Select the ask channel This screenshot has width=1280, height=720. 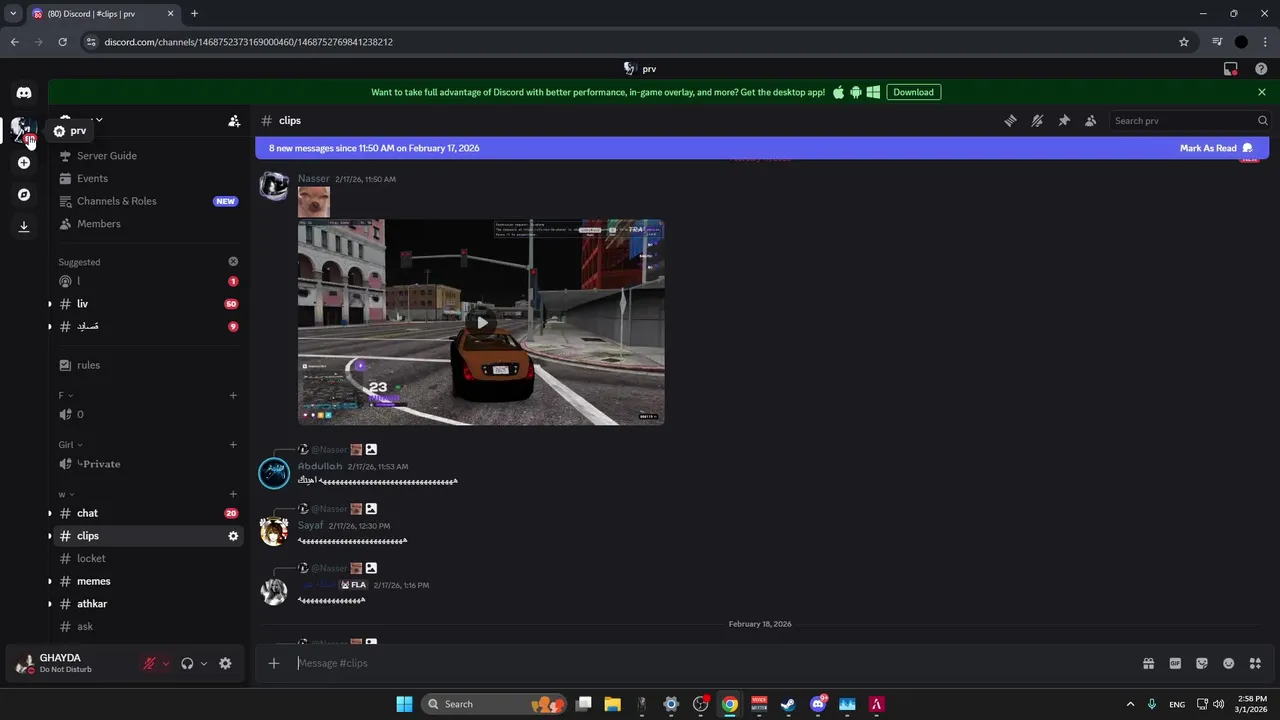point(148,627)
